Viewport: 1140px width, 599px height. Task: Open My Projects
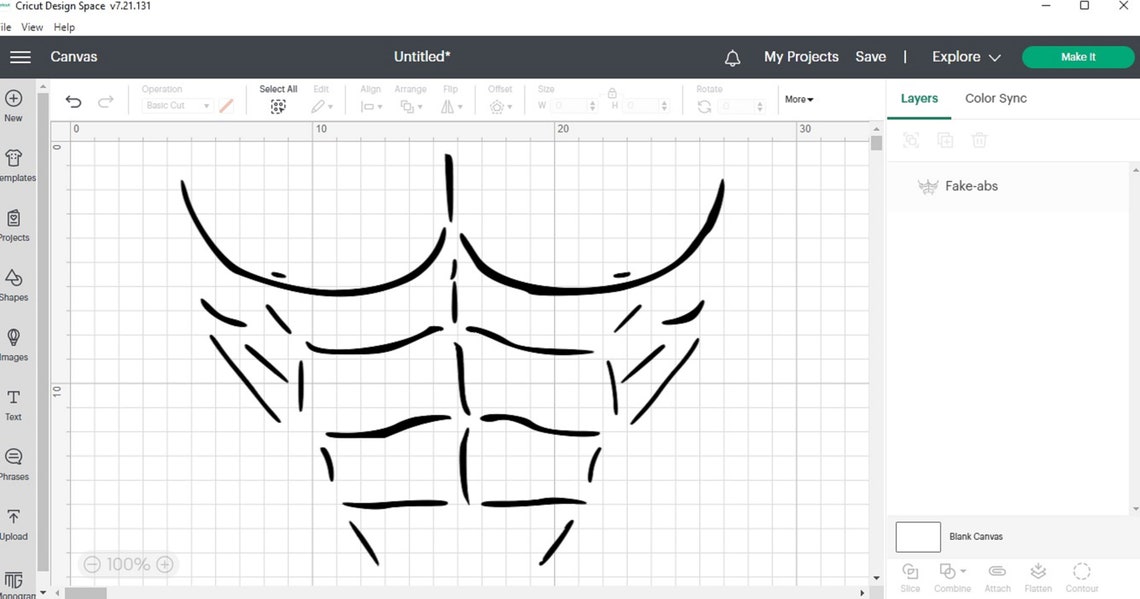[x=800, y=57]
